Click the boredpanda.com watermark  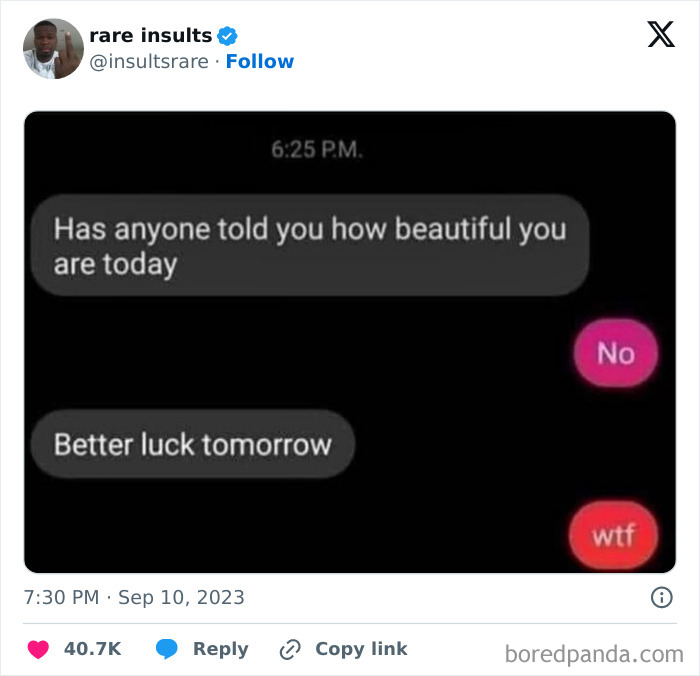point(594,655)
